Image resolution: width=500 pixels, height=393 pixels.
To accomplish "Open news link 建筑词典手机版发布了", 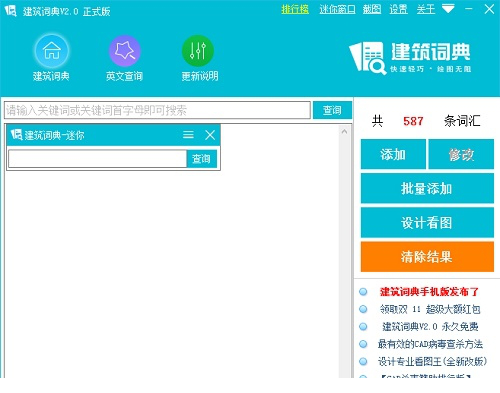I will [x=429, y=292].
